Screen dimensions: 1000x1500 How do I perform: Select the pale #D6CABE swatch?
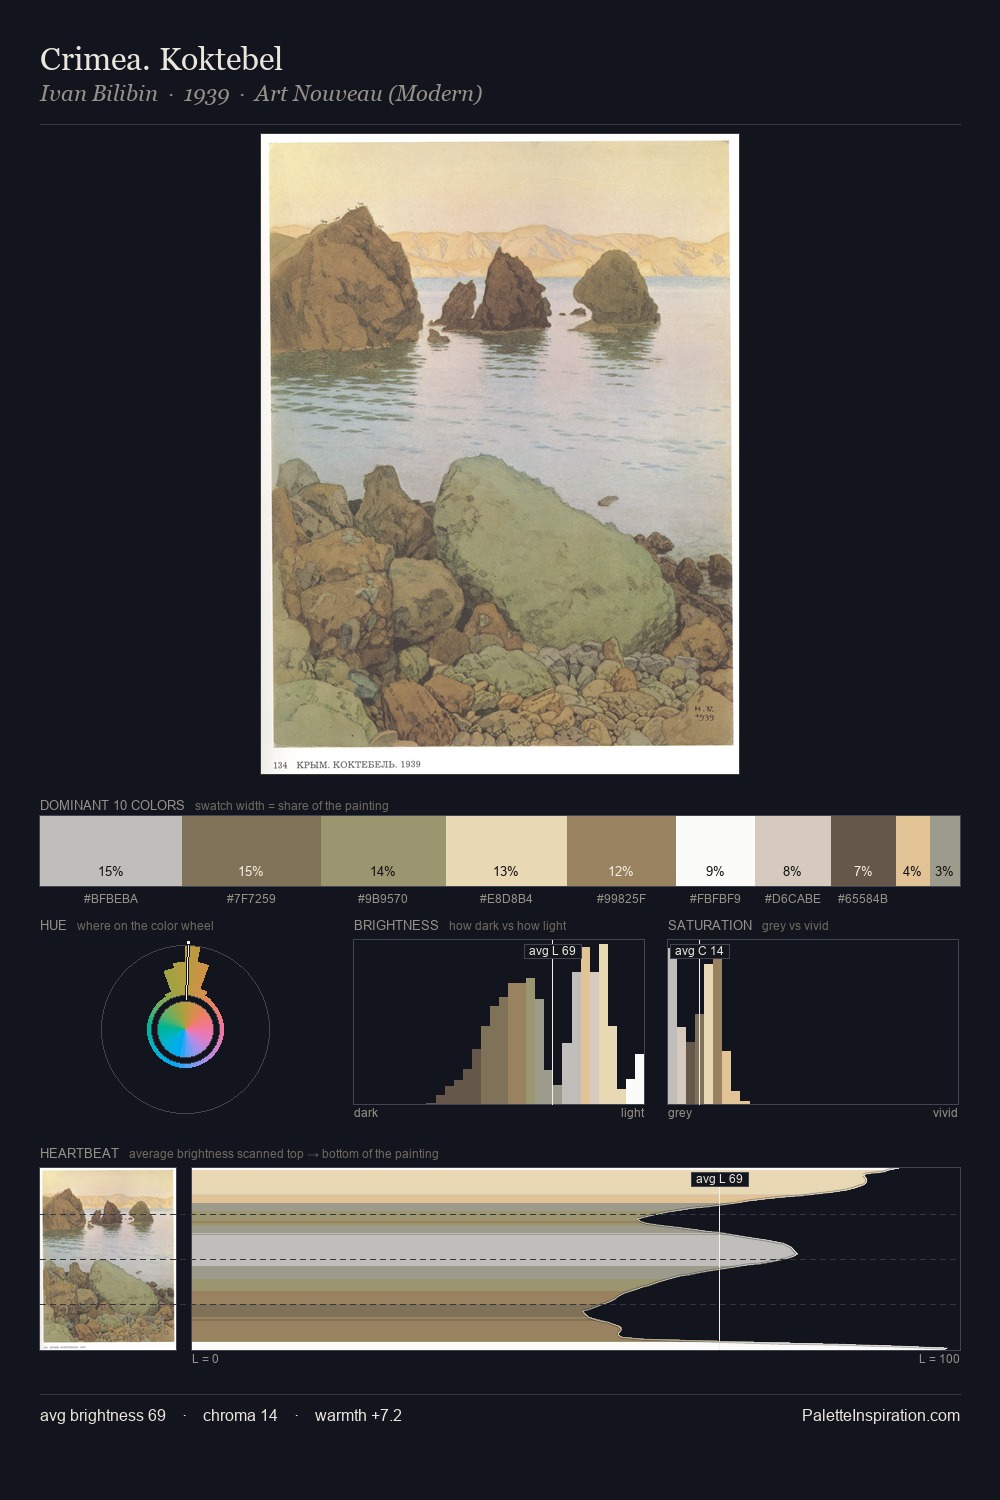pos(793,851)
